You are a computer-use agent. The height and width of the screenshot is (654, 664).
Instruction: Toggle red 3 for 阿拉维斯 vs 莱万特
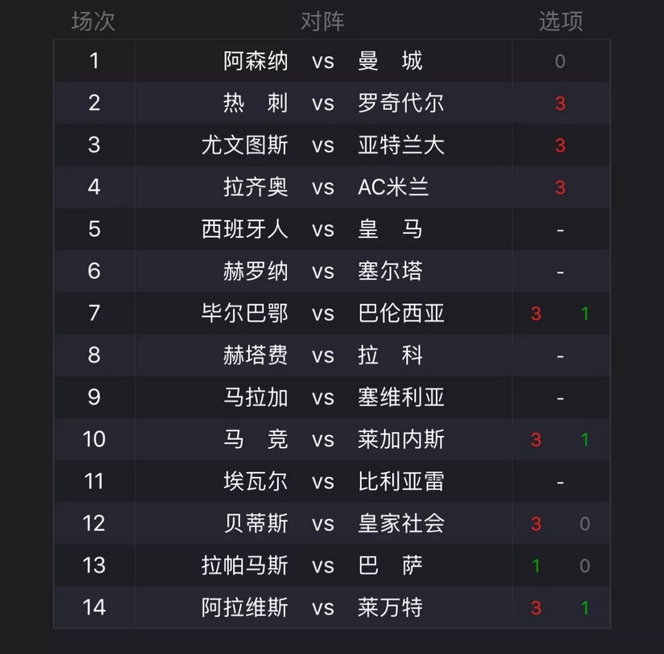[536, 608]
